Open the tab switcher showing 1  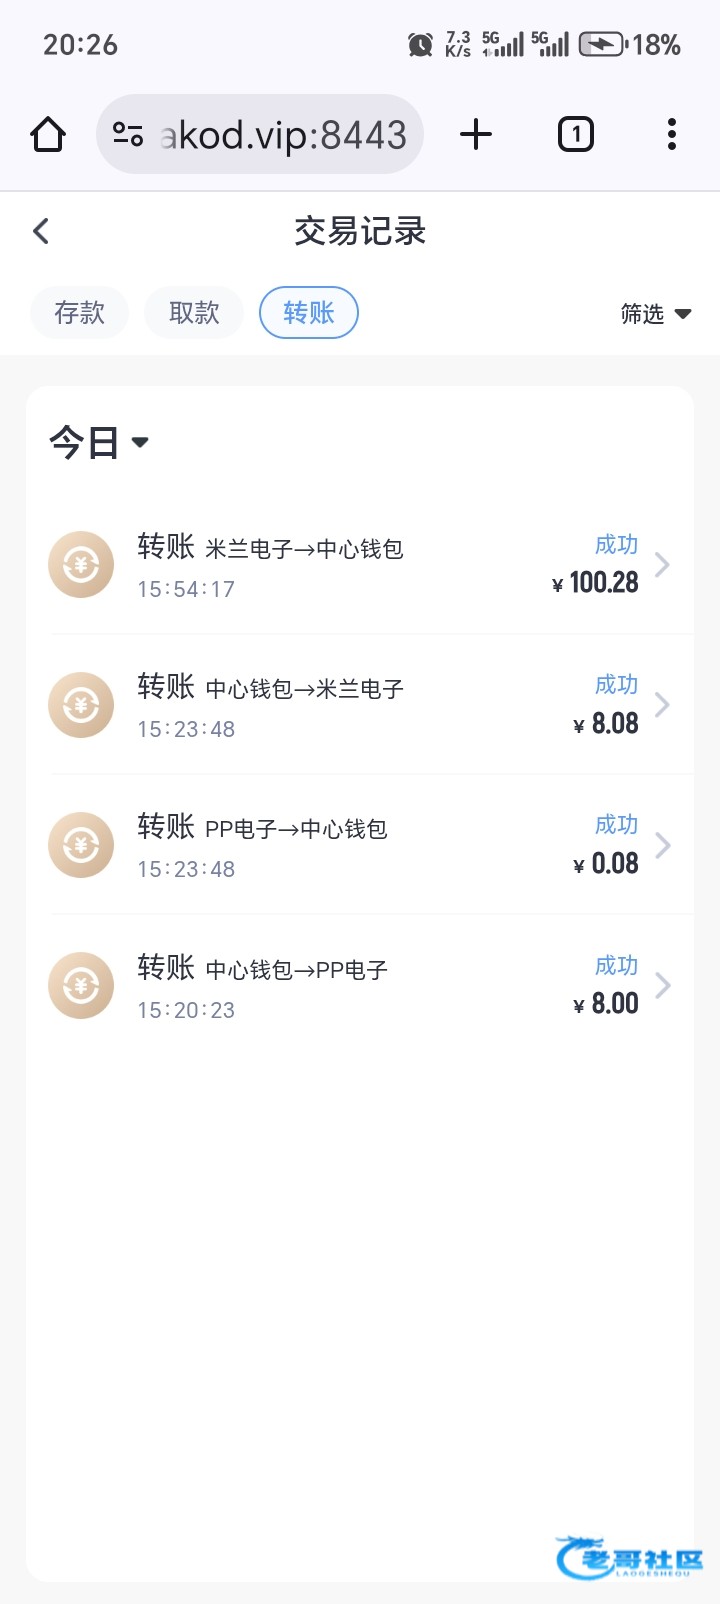click(576, 134)
